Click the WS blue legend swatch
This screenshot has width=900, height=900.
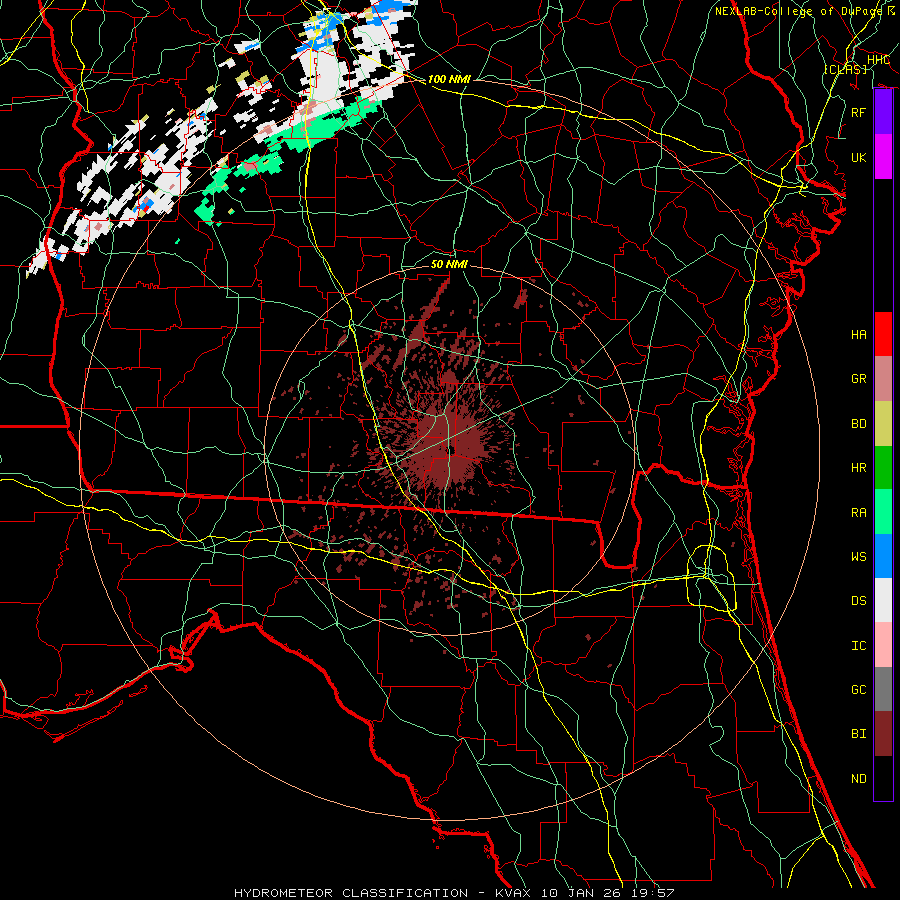883,556
